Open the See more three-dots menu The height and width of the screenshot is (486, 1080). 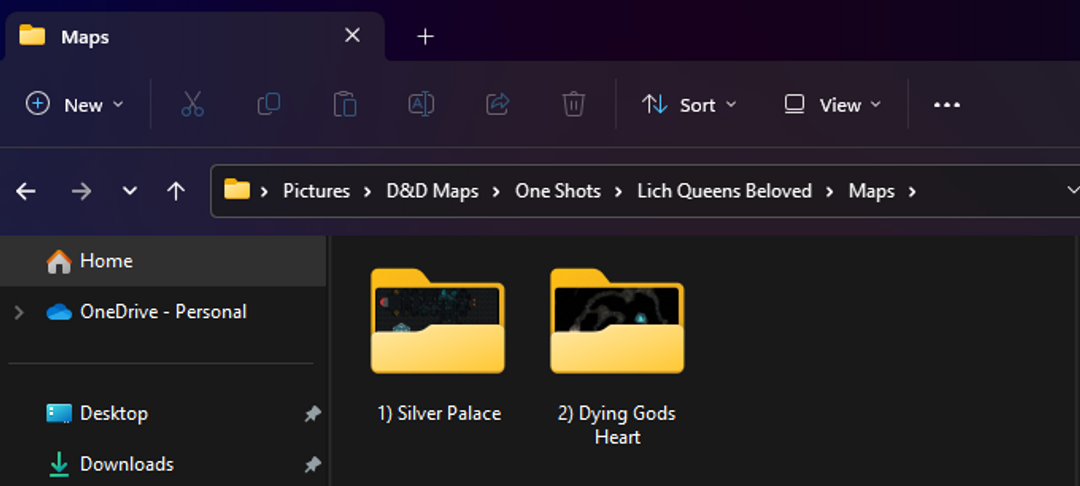[x=946, y=105]
